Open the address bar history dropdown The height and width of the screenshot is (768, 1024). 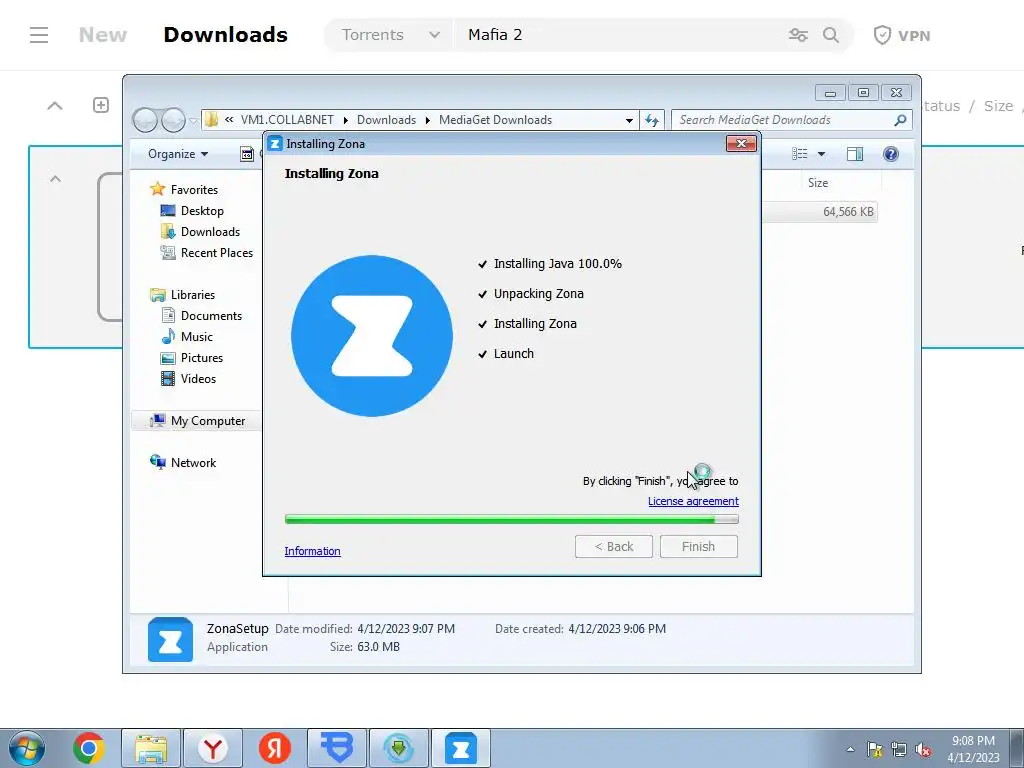coord(629,120)
